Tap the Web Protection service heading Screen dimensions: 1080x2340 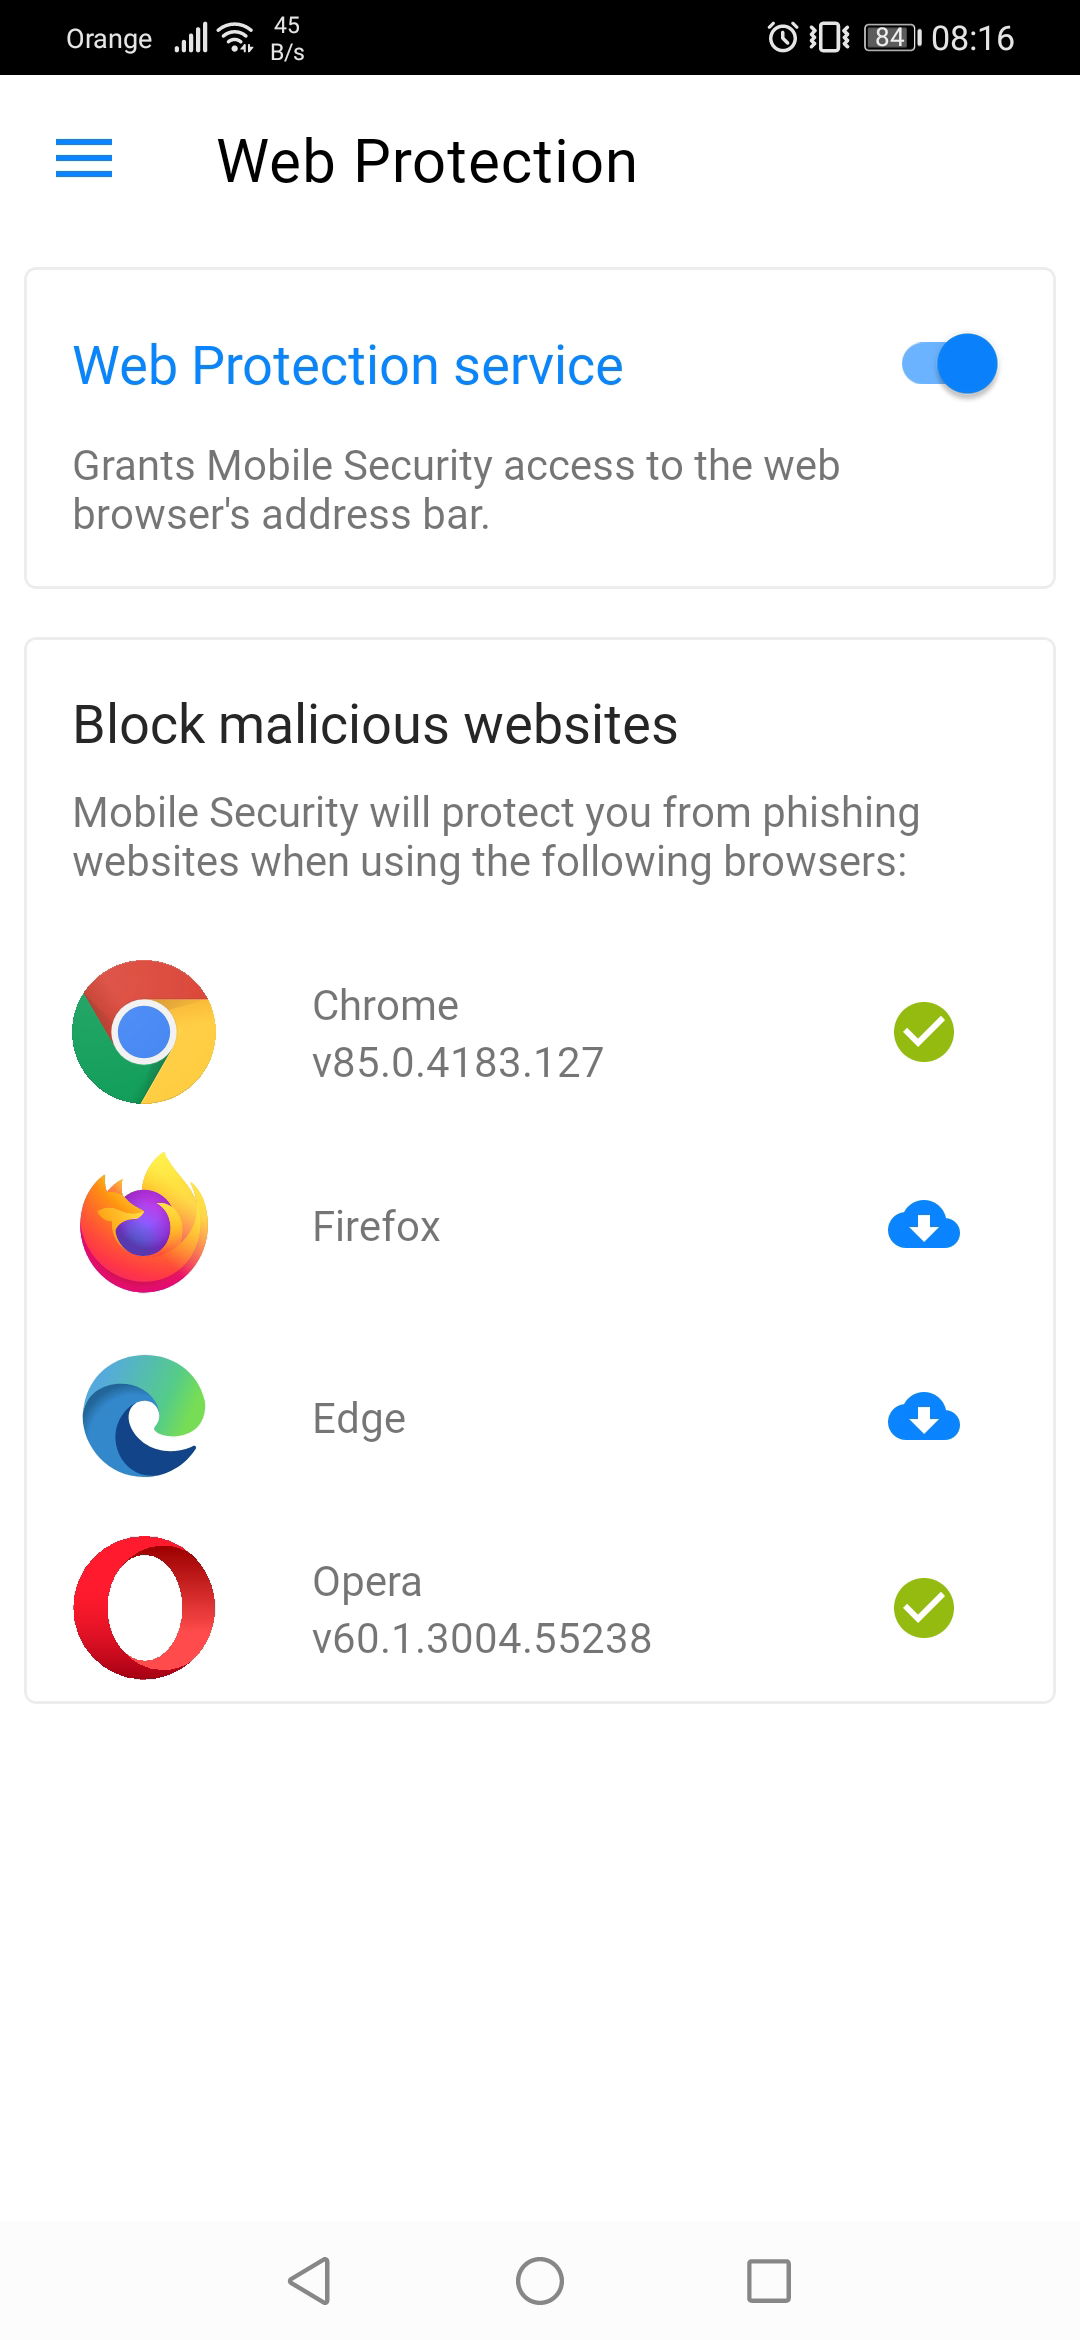coord(348,366)
